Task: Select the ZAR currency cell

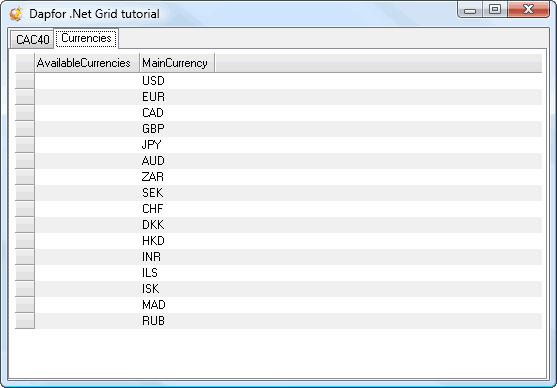Action: click(177, 177)
